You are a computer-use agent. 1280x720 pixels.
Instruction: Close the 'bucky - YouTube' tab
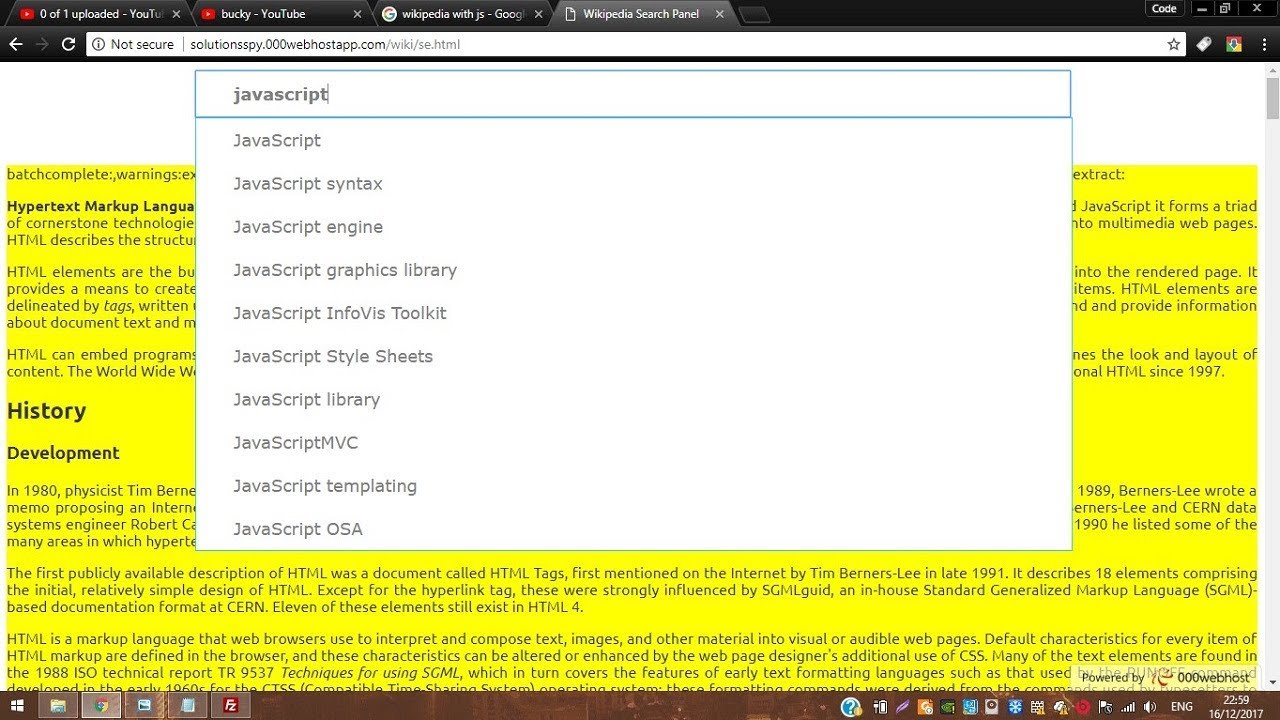click(356, 14)
